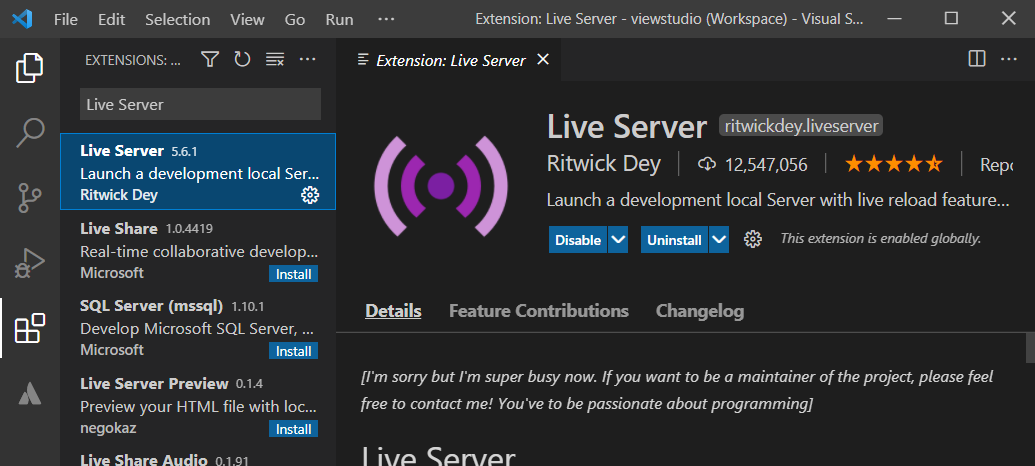Expand the Uninstall dropdown arrow
The width and height of the screenshot is (1035, 466).
pyautogui.click(x=719, y=240)
